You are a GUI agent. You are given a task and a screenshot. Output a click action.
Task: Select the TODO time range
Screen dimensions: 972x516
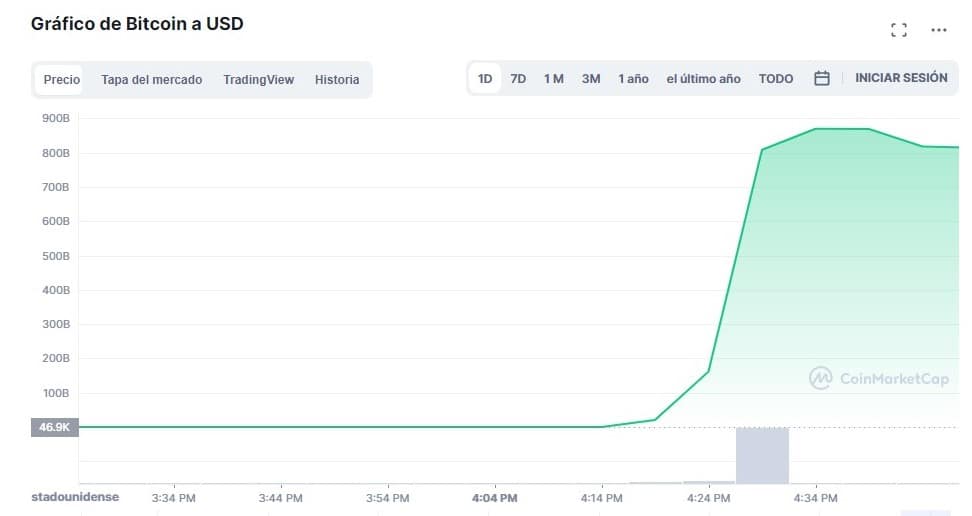tap(776, 79)
